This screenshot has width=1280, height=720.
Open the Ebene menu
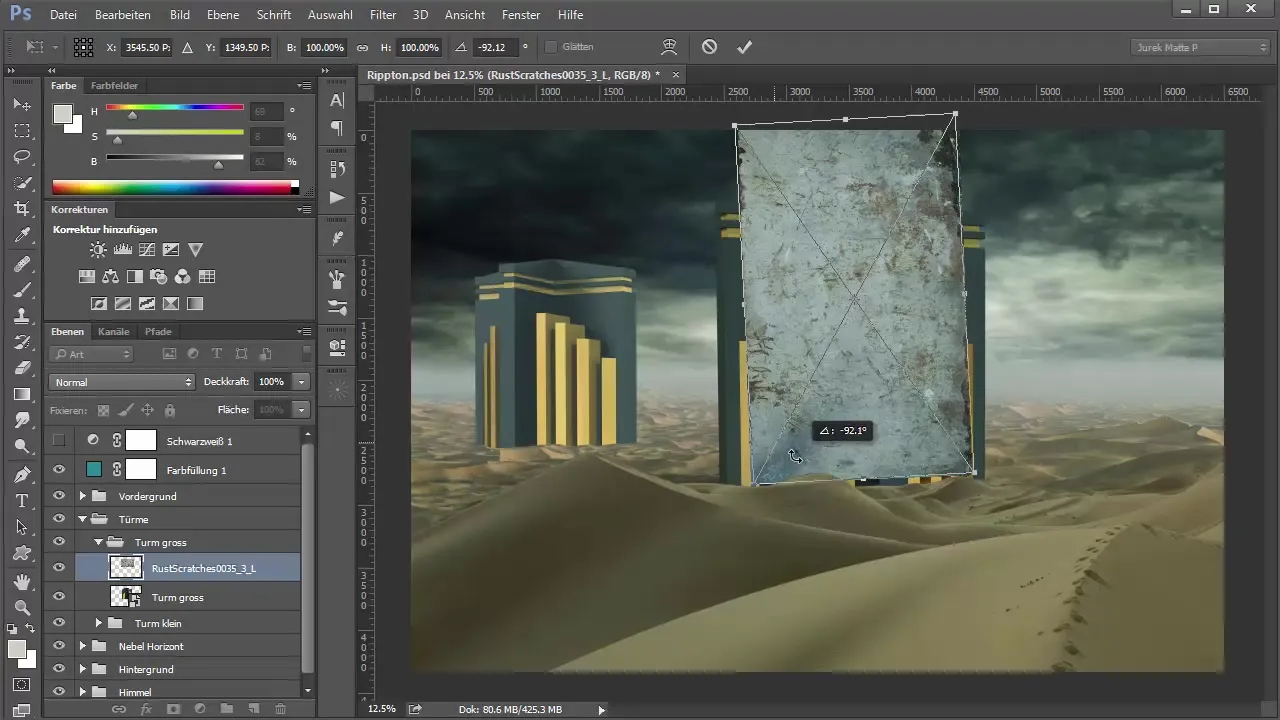pos(224,15)
